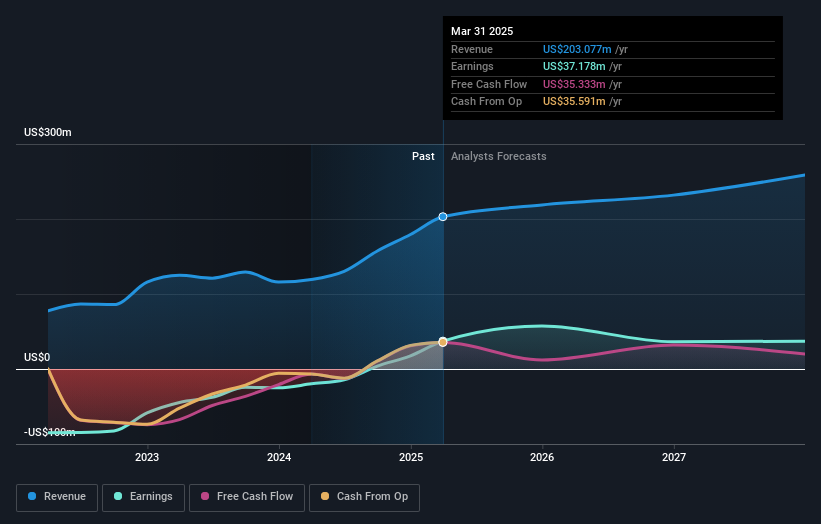Screen dimensions: 821x524
Task: Toggle the Earnings legend series
Action: click(x=143, y=497)
